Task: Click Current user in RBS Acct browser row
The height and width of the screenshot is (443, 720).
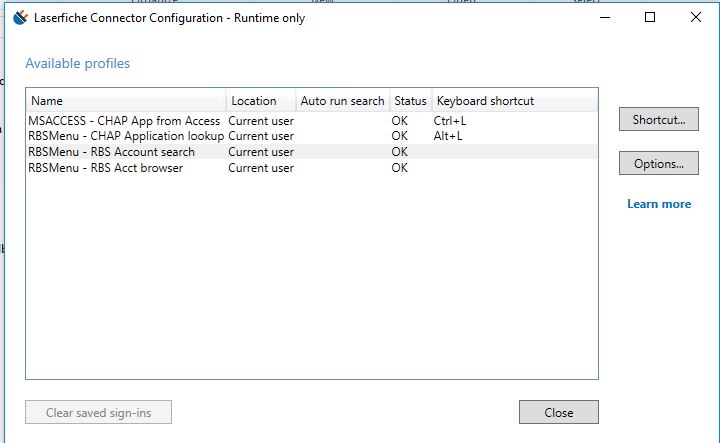Action: point(261,168)
